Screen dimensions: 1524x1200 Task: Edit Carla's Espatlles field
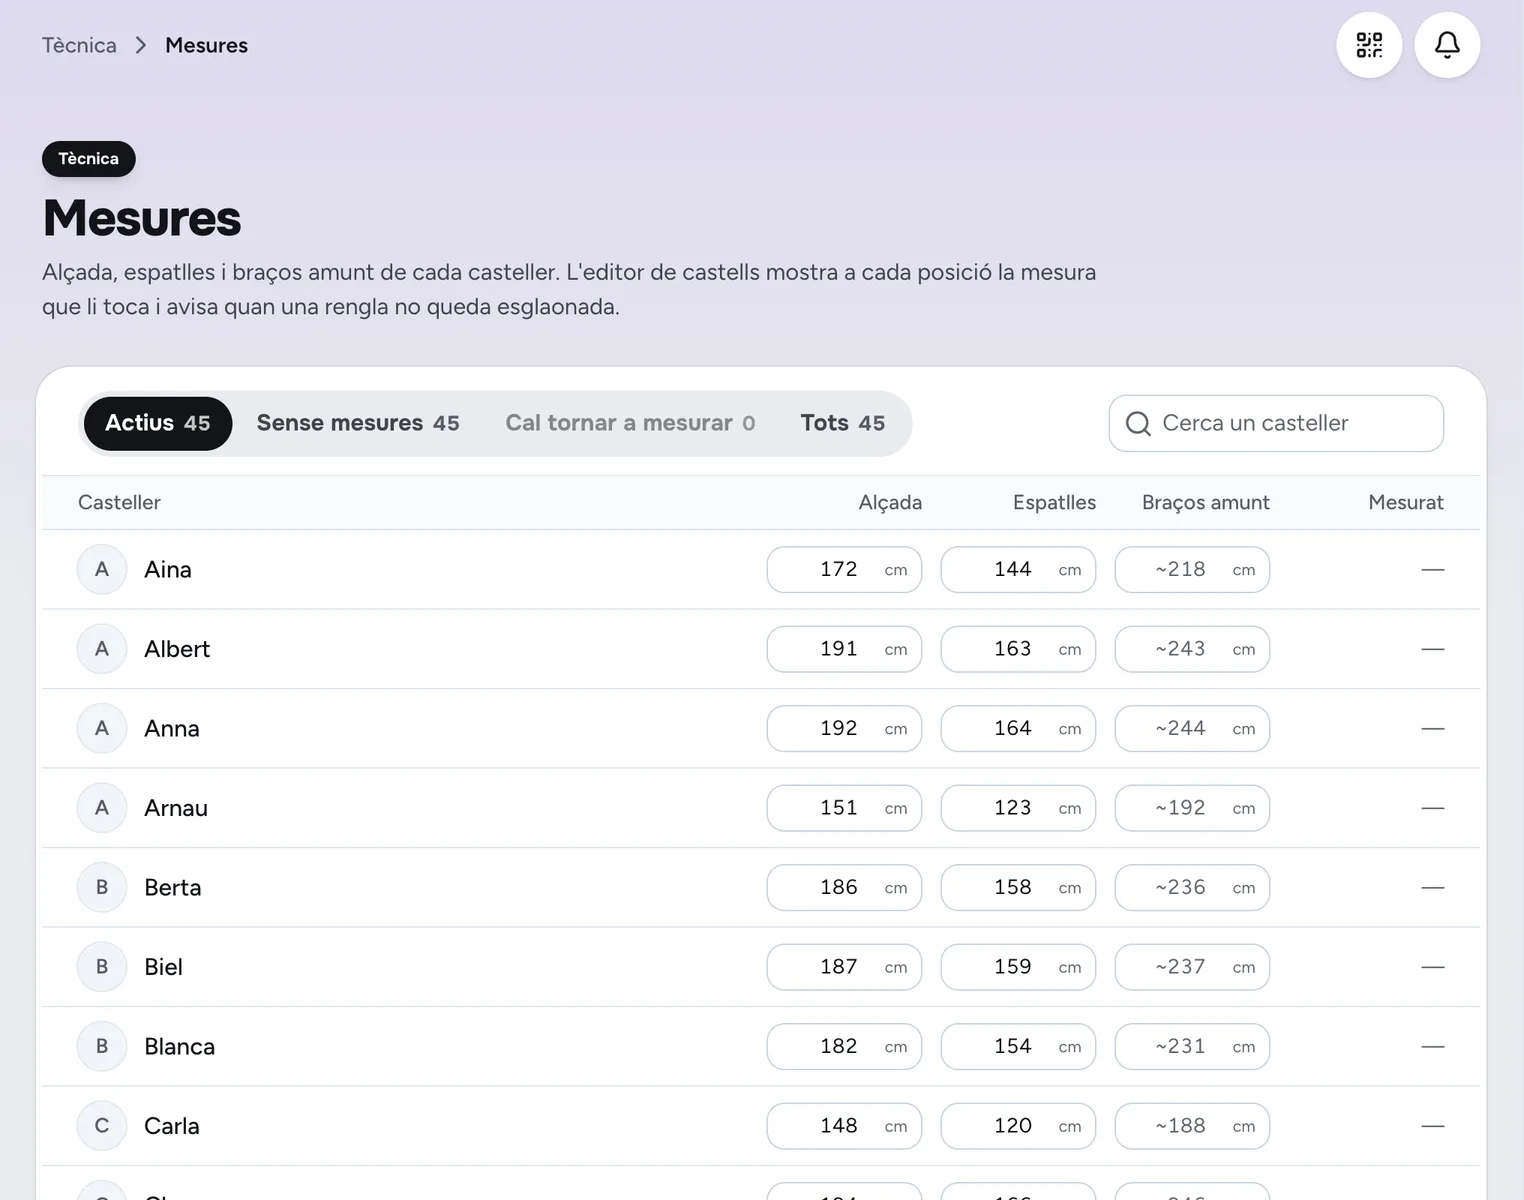point(1018,1126)
